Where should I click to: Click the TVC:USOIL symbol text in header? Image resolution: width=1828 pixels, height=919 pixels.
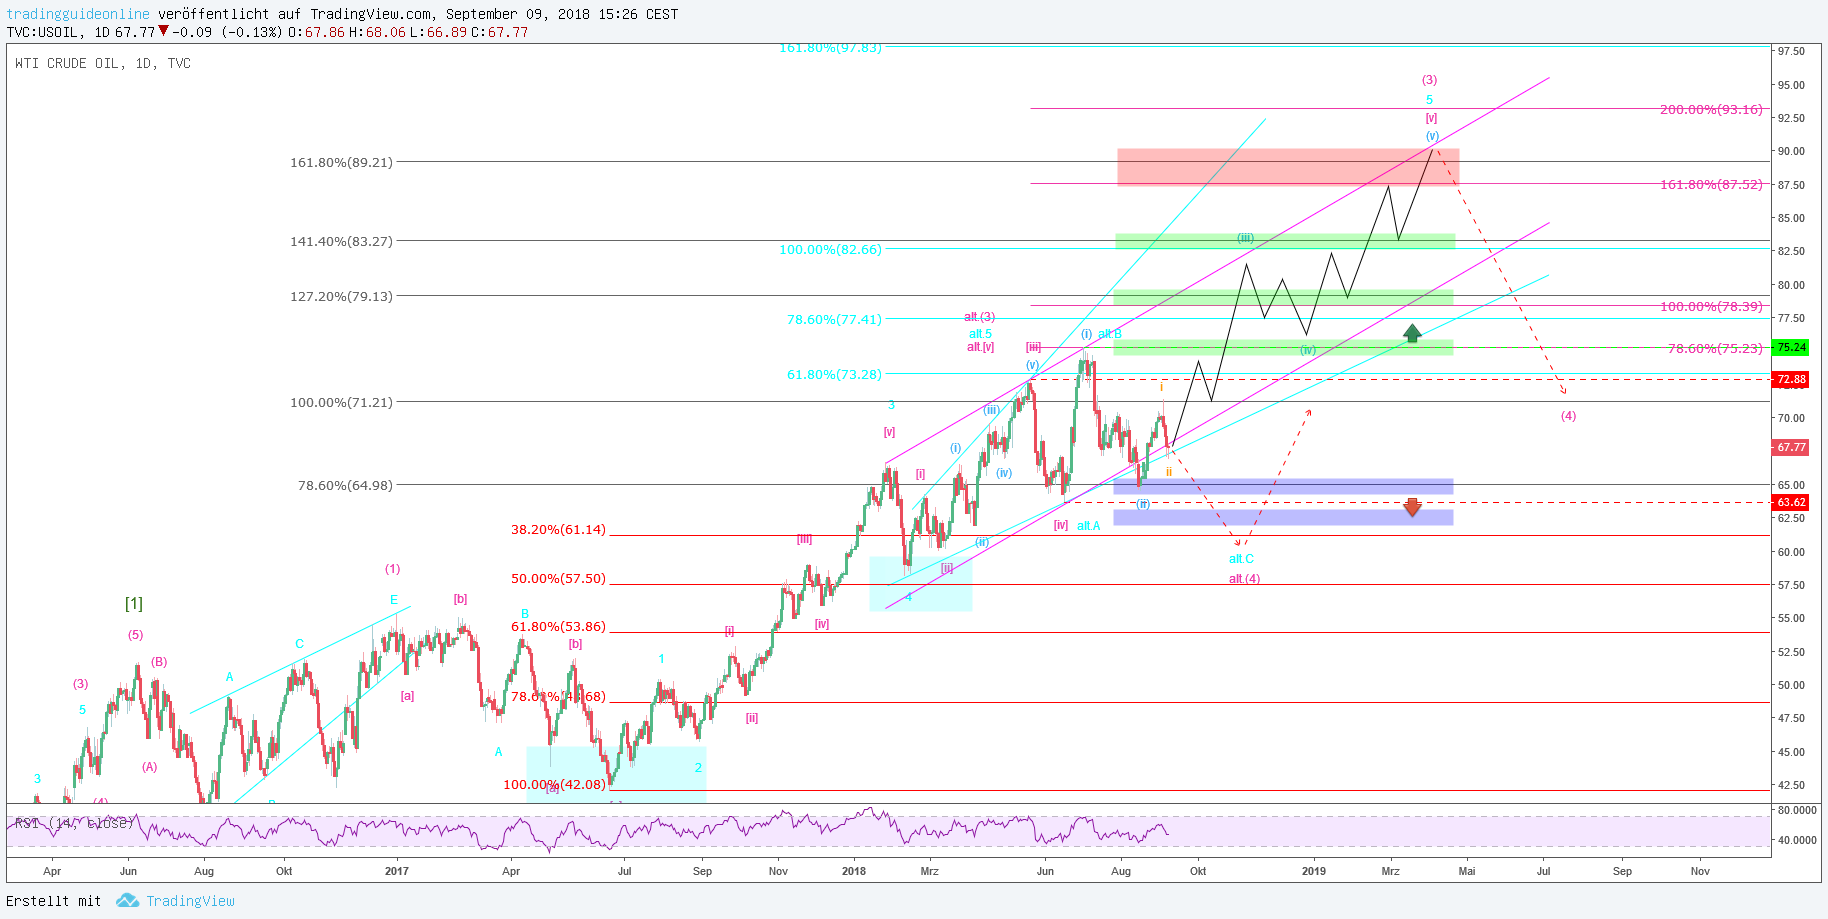point(41,32)
